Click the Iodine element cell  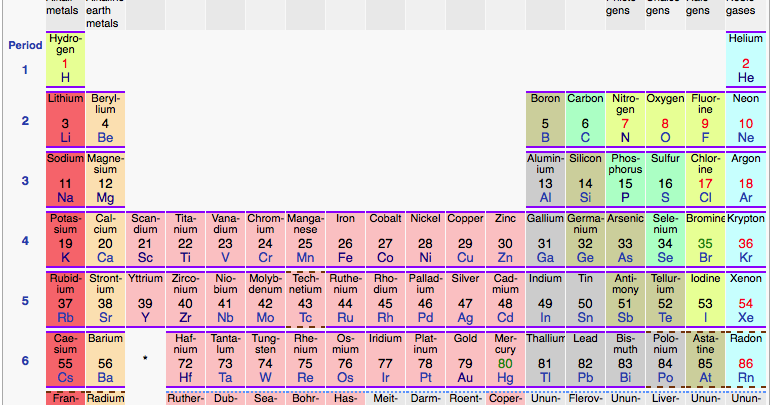pyautogui.click(x=705, y=299)
